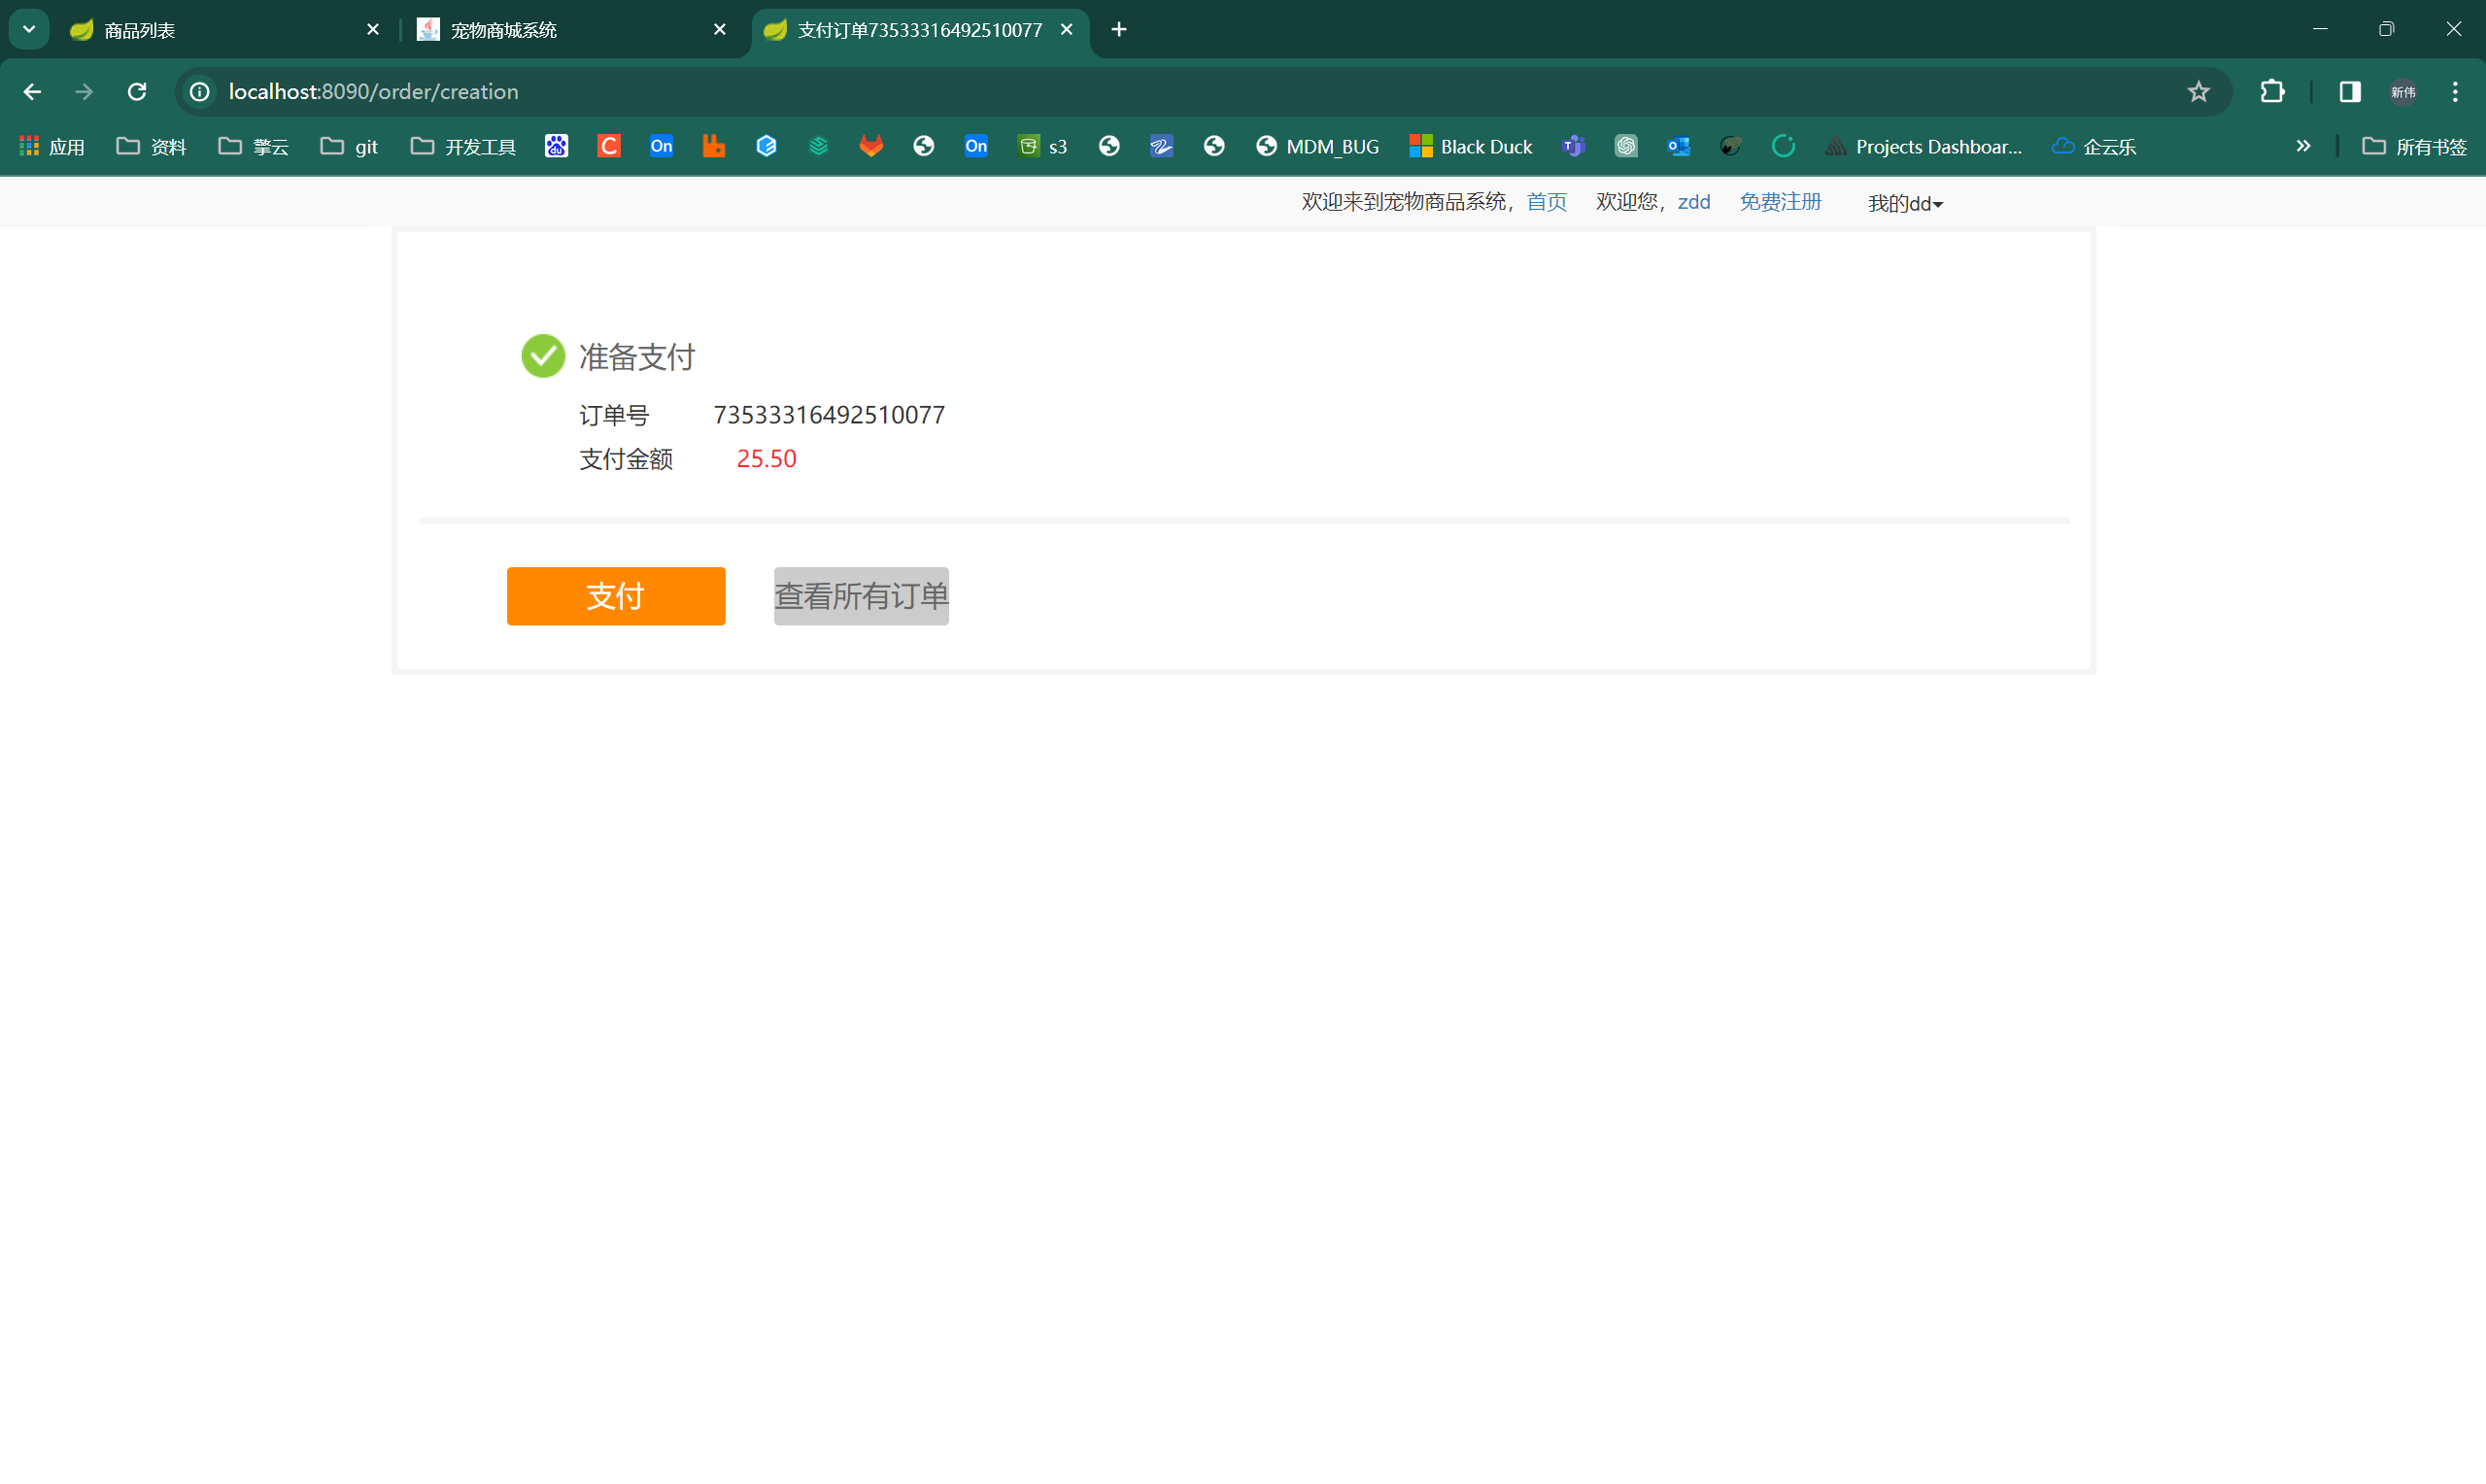Toggle the browser side panel
Image resolution: width=2486 pixels, height=1484 pixels.
[x=2349, y=92]
